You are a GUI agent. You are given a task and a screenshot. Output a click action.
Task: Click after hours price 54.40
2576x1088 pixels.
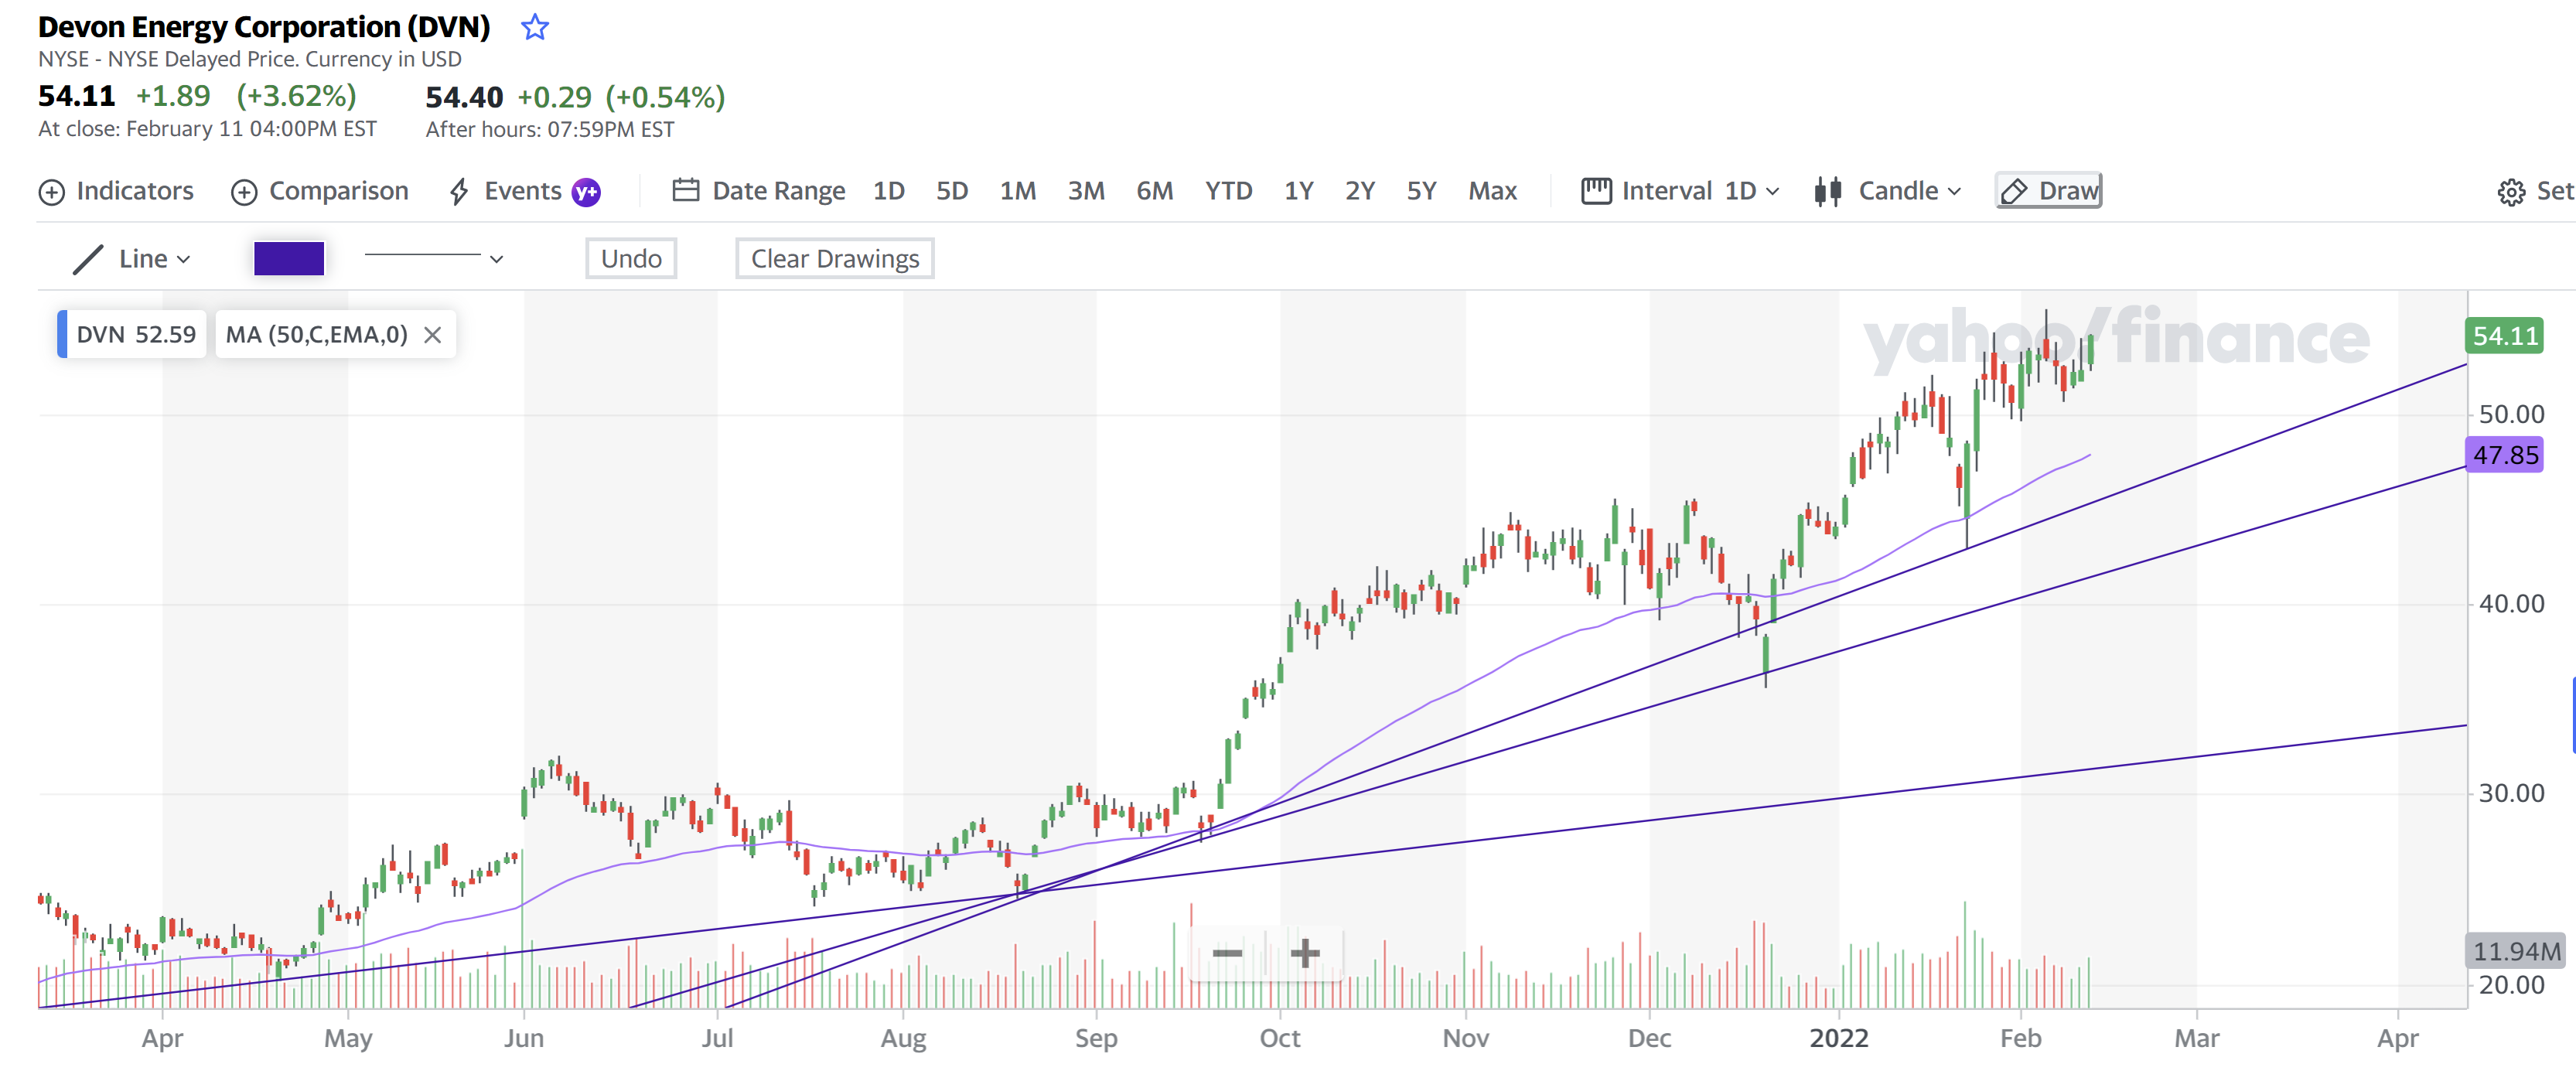(464, 97)
